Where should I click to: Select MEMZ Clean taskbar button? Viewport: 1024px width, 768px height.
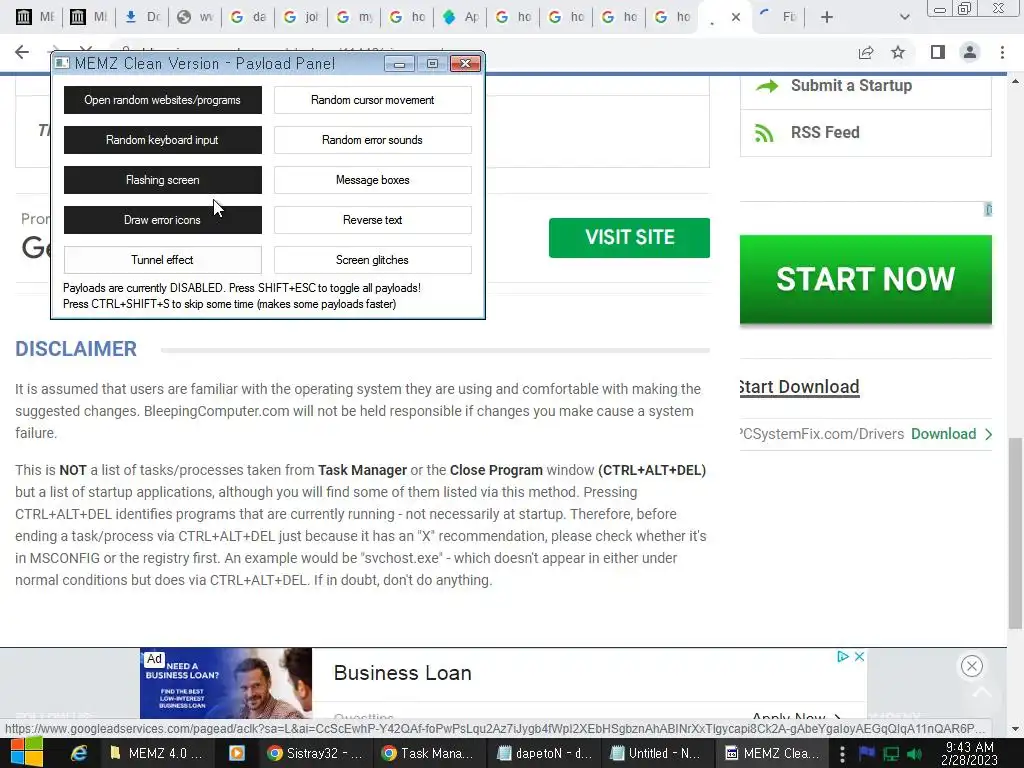(x=771, y=753)
